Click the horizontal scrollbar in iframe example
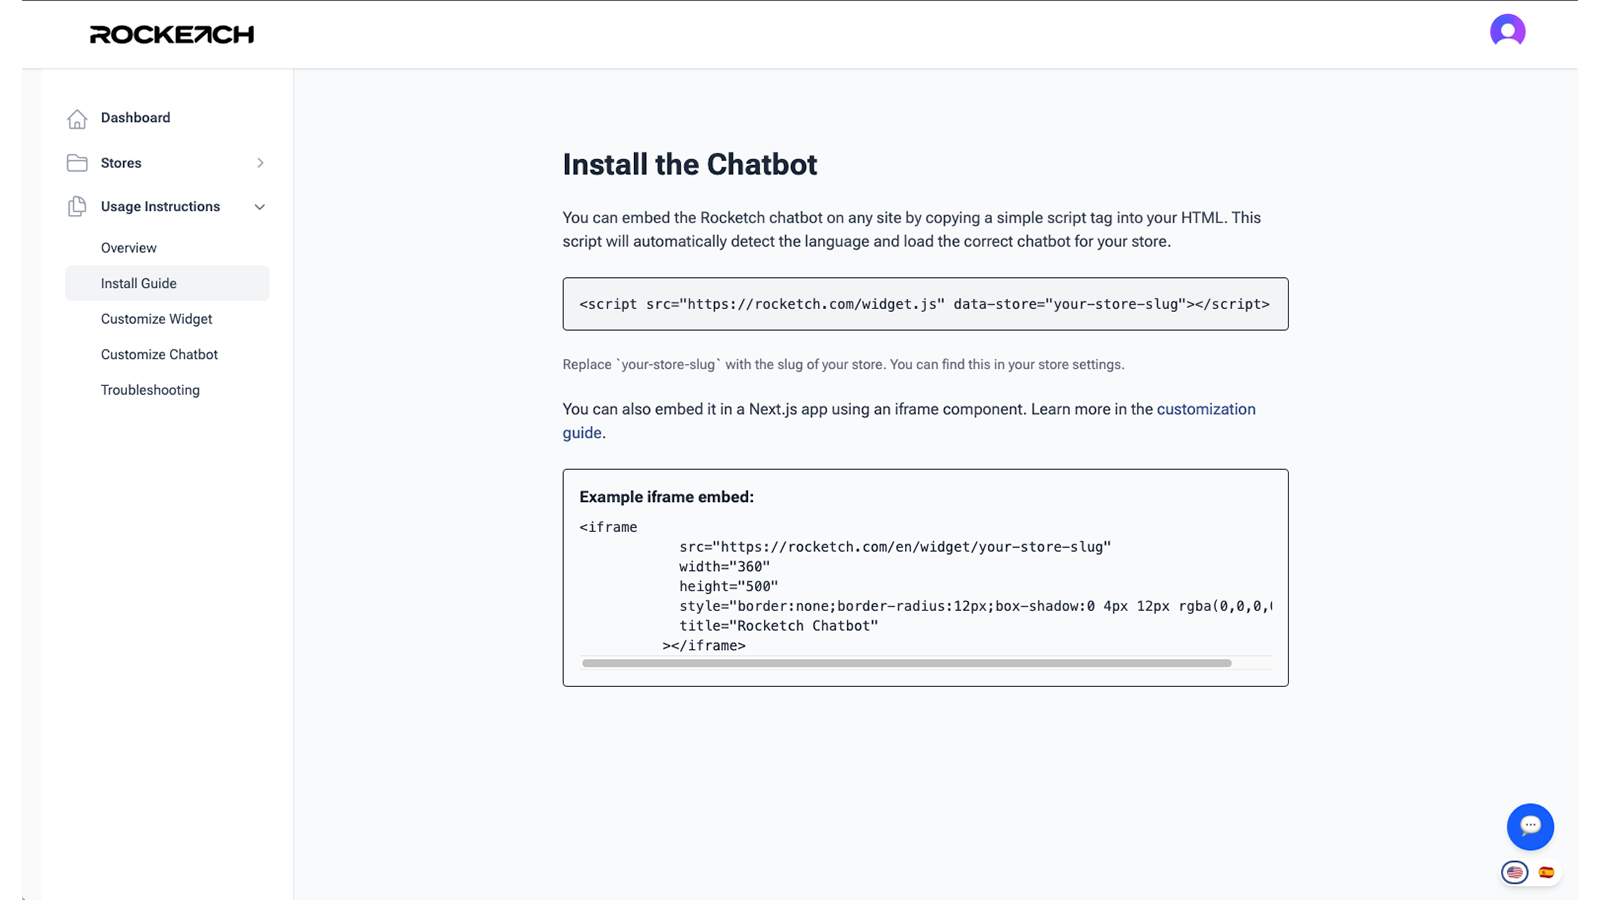This screenshot has width=1600, height=900. coord(906,663)
